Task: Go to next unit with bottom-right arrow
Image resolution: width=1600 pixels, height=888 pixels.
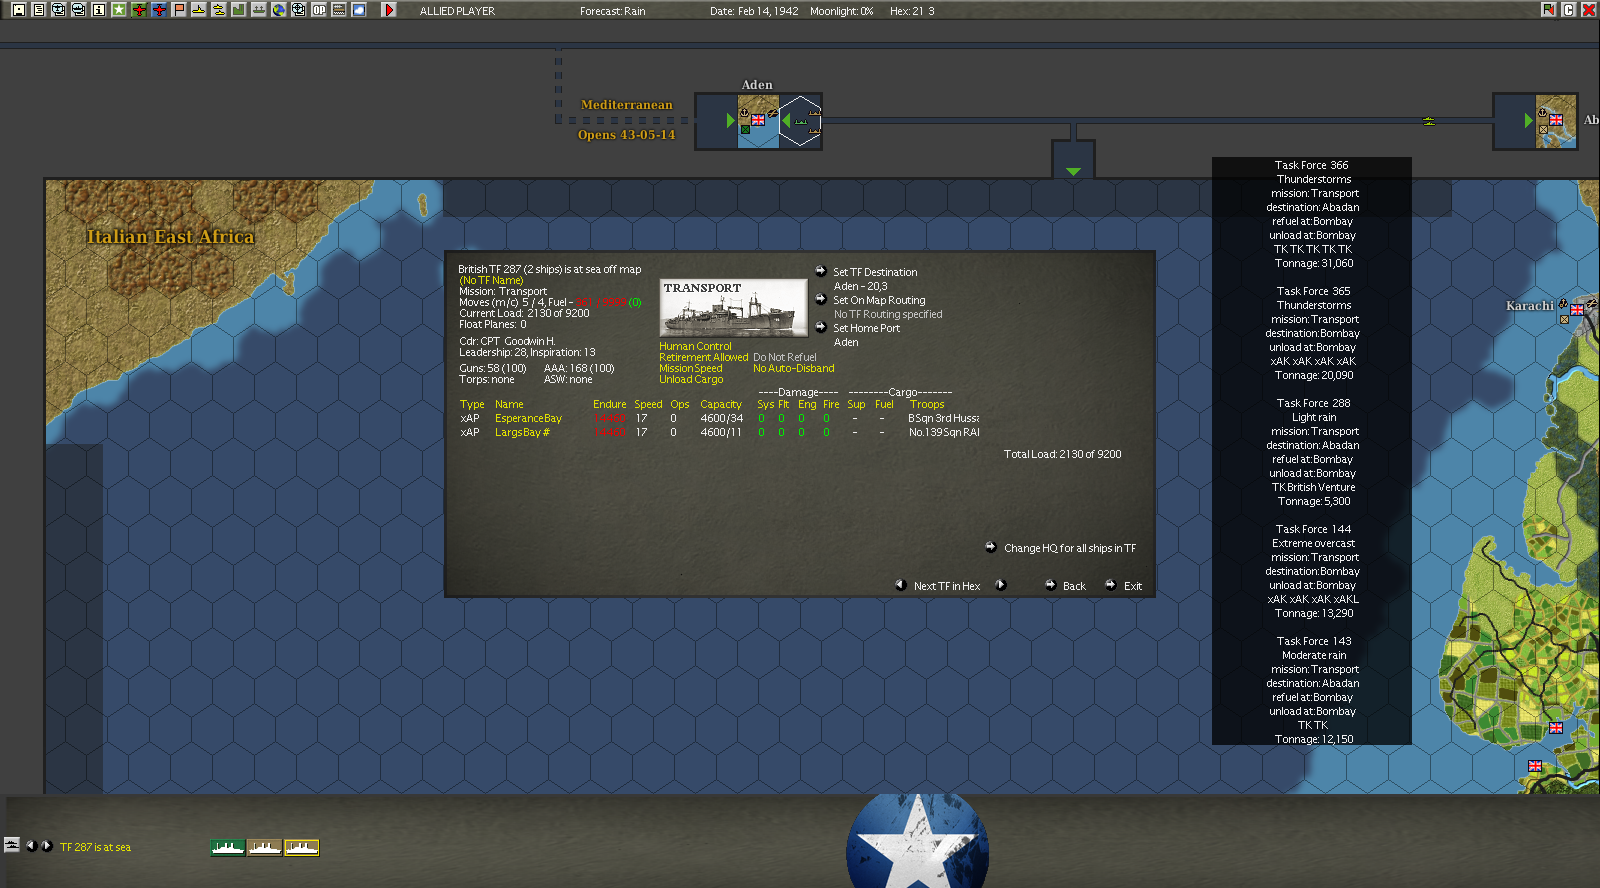Action: [x=46, y=846]
